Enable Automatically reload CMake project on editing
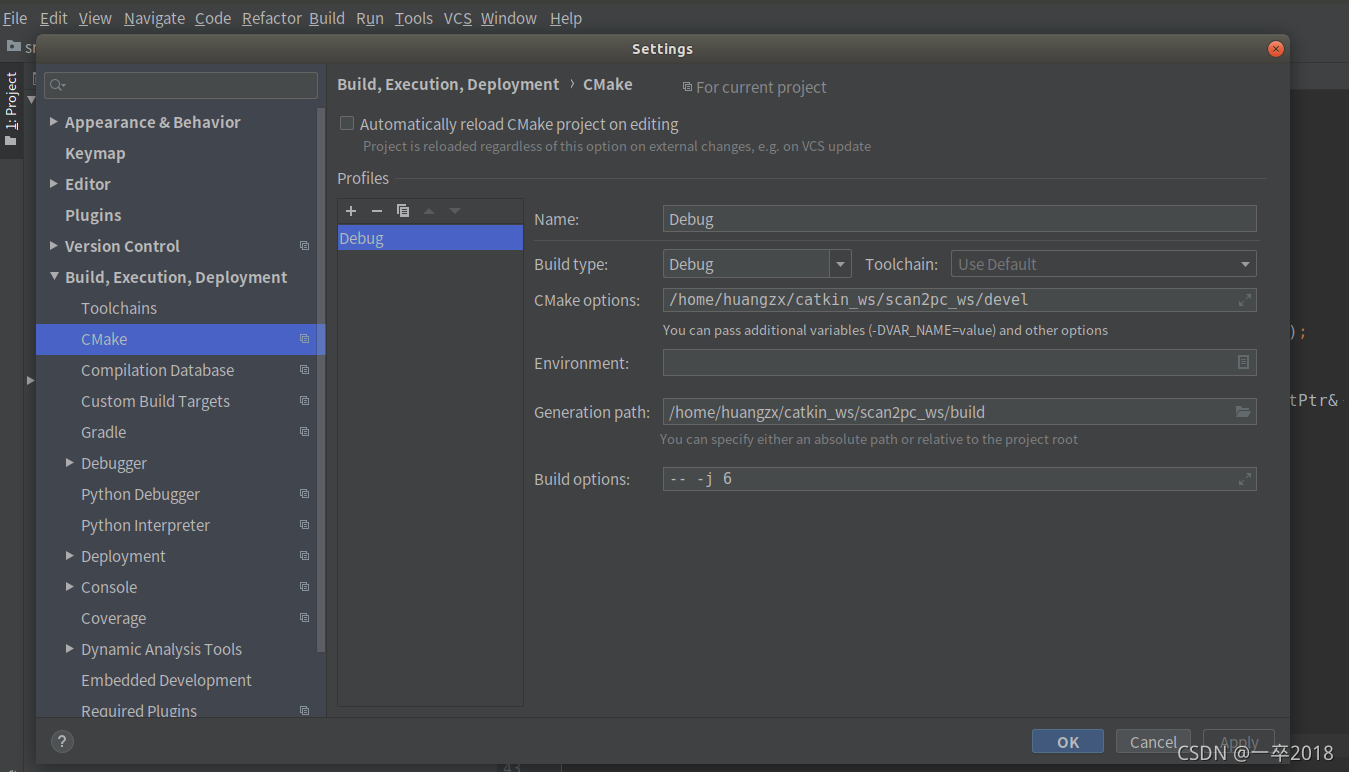The width and height of the screenshot is (1349, 772). click(x=347, y=124)
